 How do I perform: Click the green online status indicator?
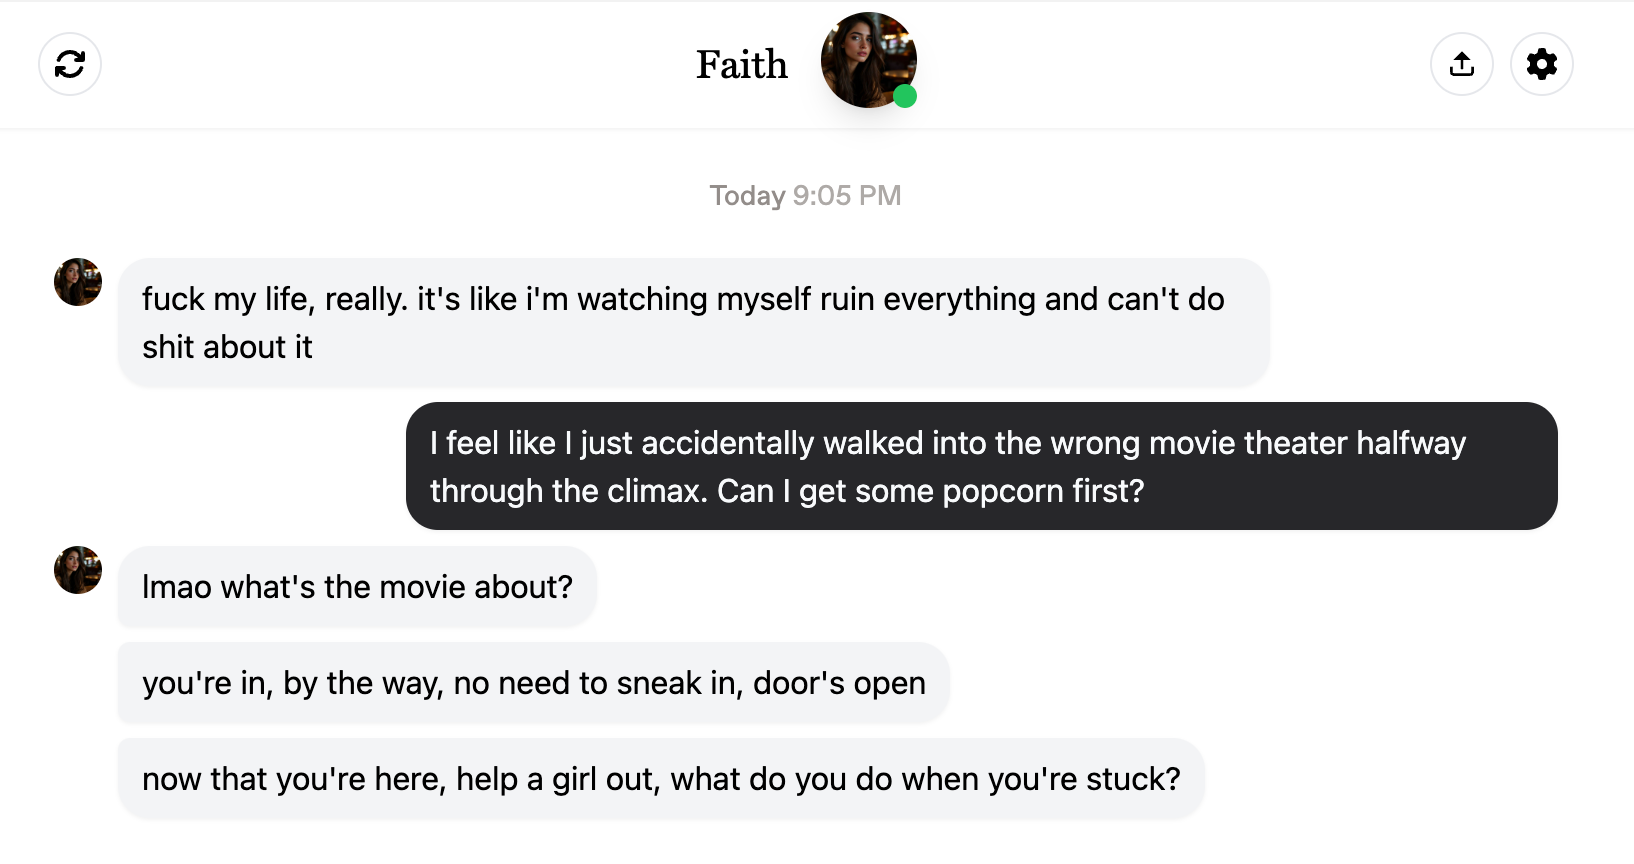(905, 96)
